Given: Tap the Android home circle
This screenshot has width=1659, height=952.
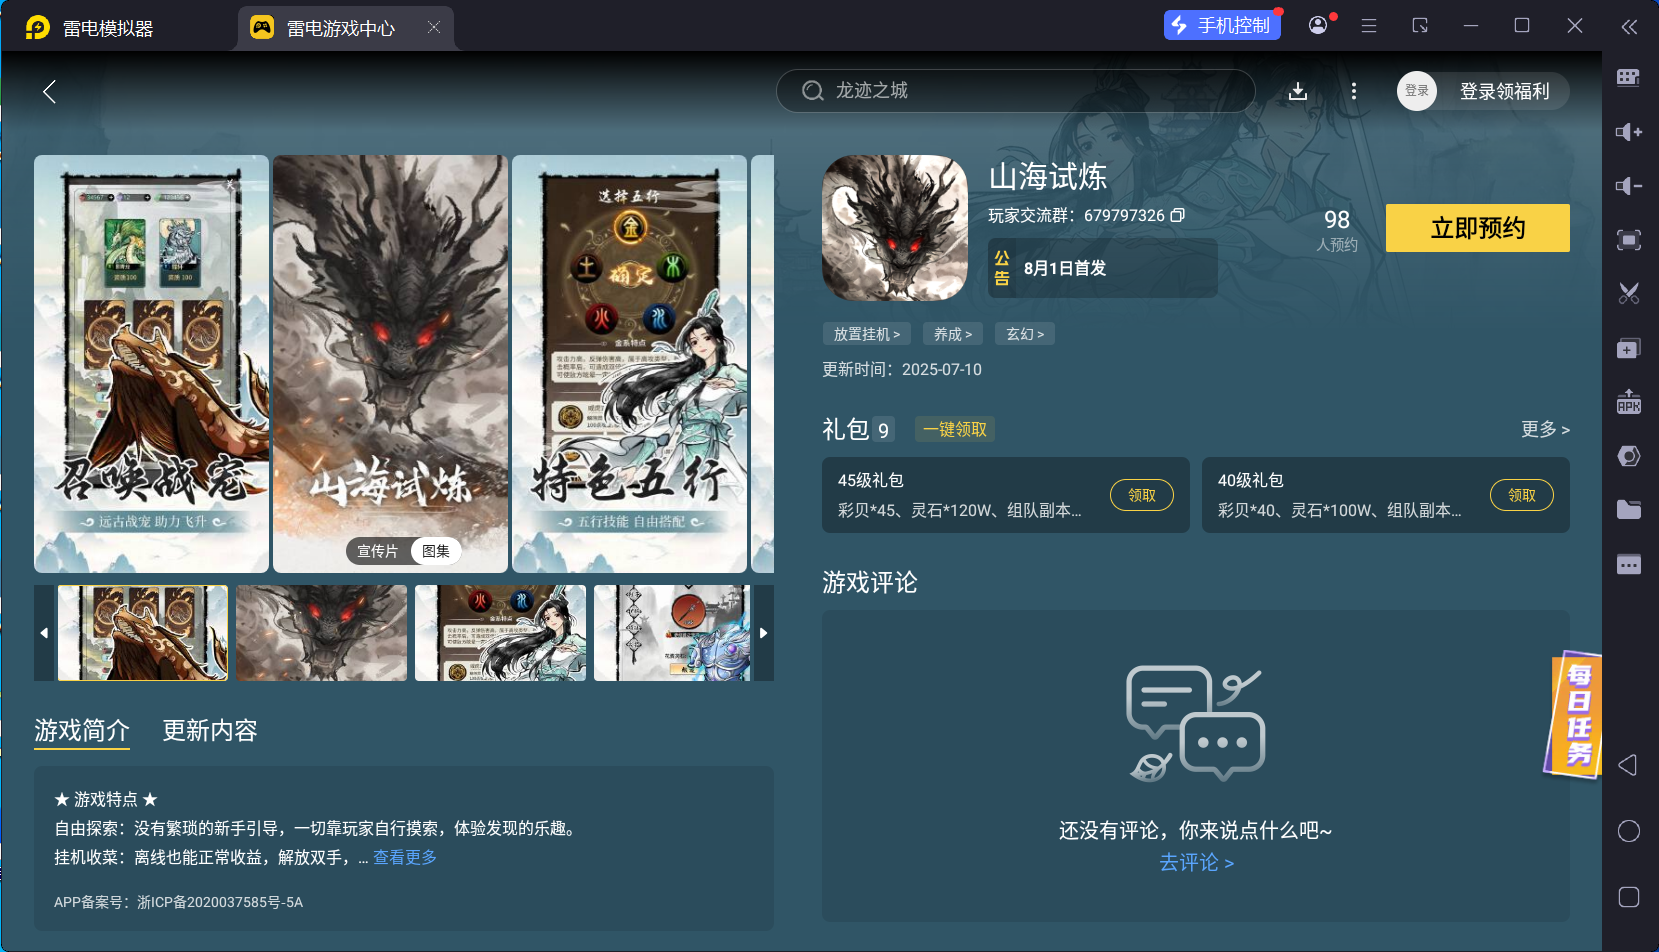Looking at the screenshot, I should (1629, 831).
